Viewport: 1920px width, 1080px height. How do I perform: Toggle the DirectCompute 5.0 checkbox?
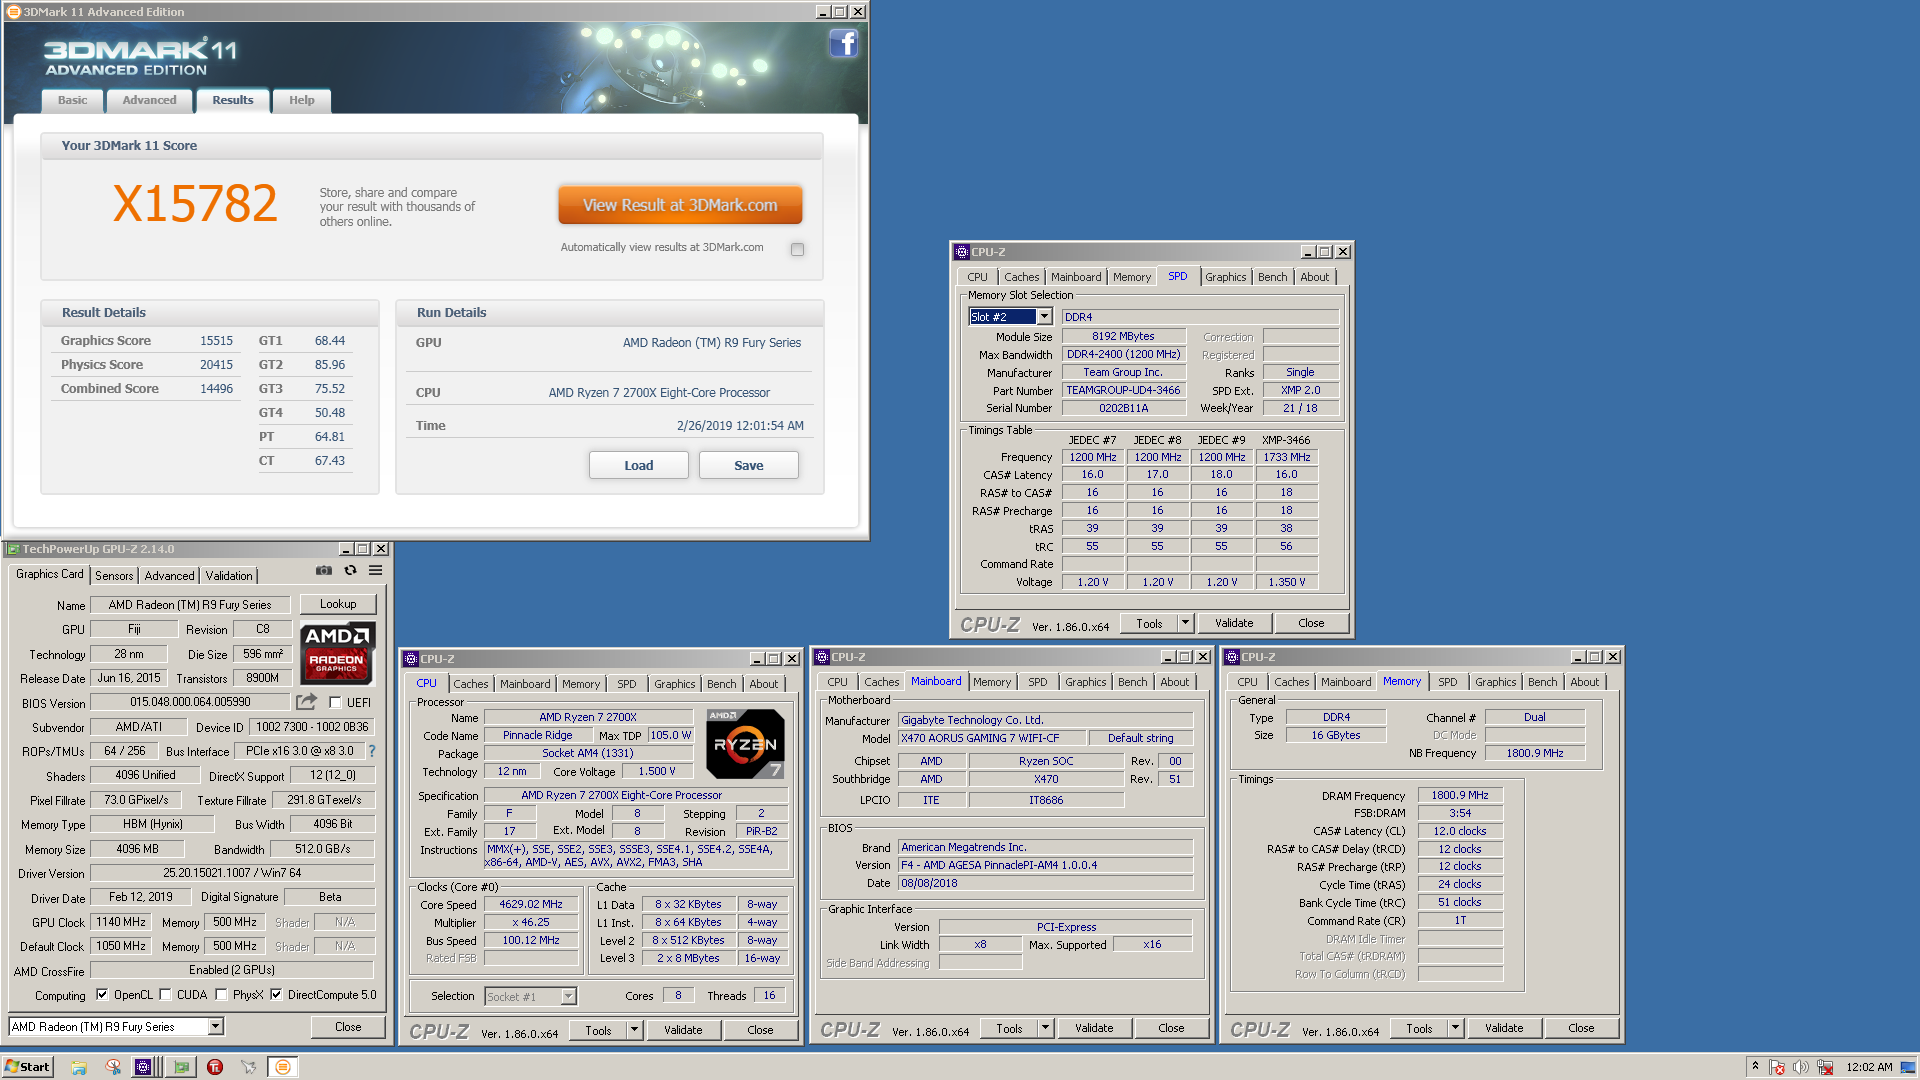[x=276, y=995]
